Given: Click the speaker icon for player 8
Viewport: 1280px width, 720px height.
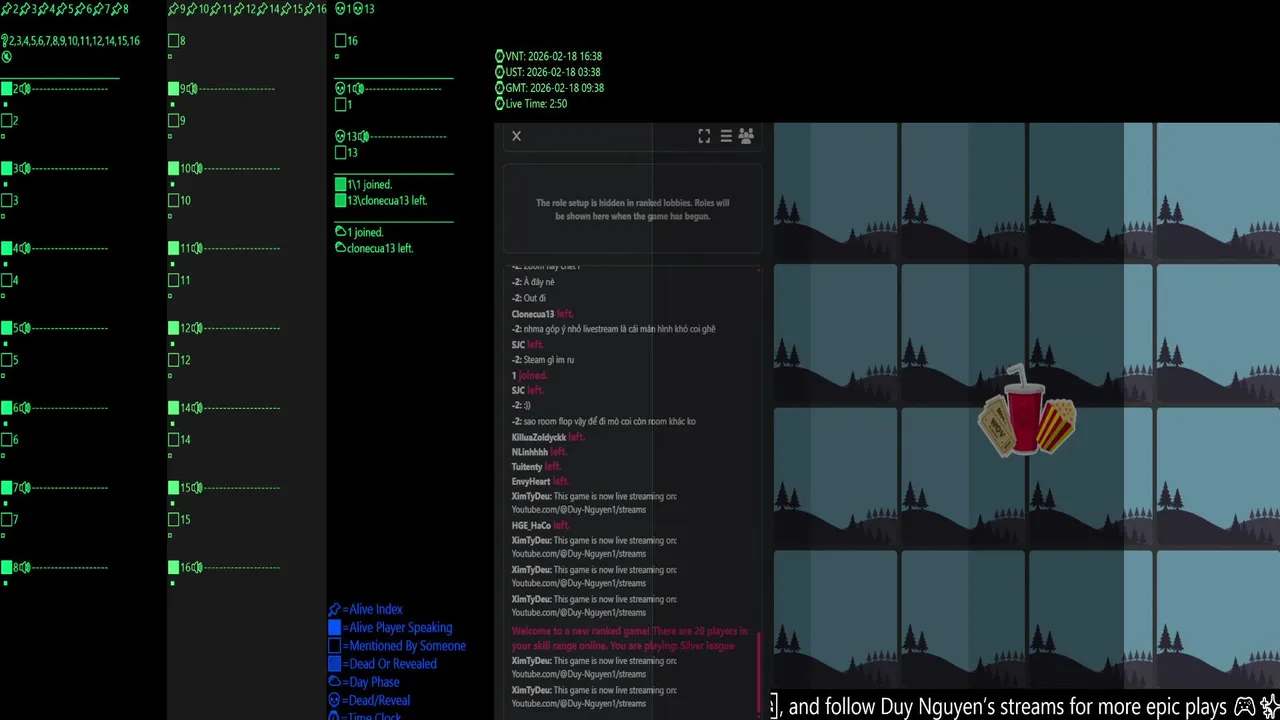Looking at the screenshot, I should point(25,568).
